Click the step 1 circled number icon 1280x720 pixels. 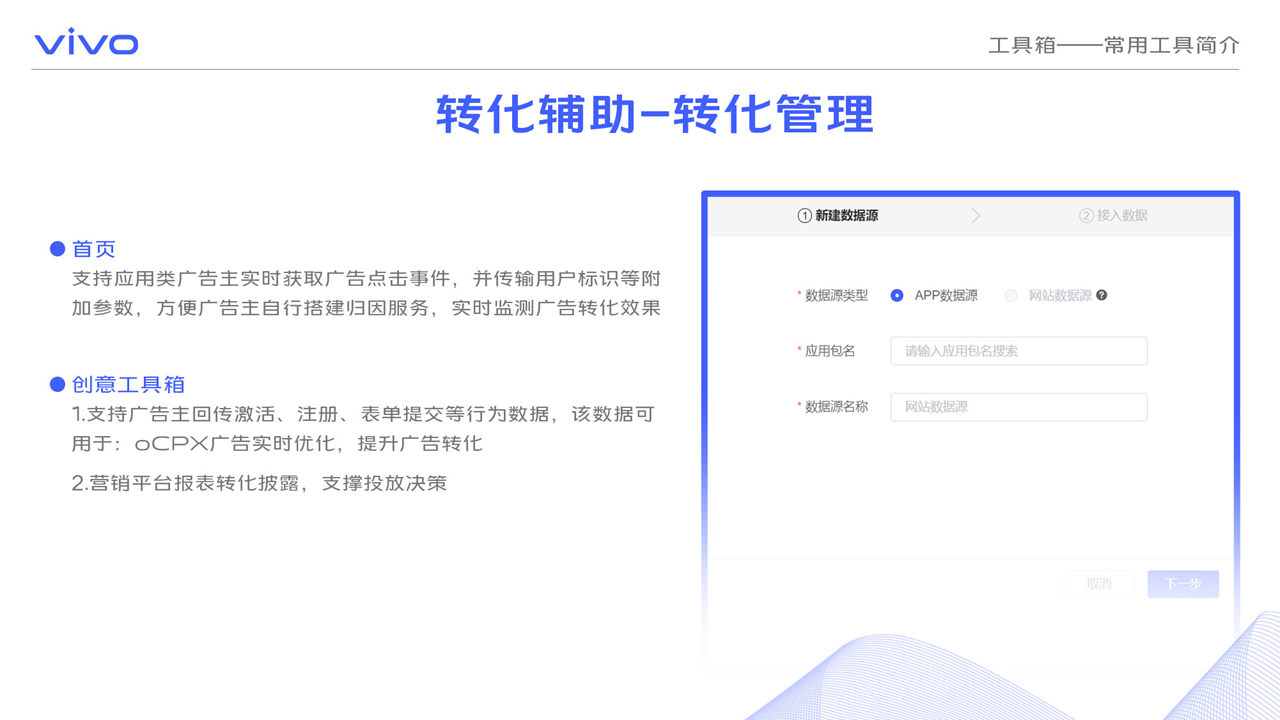pyautogui.click(x=804, y=216)
